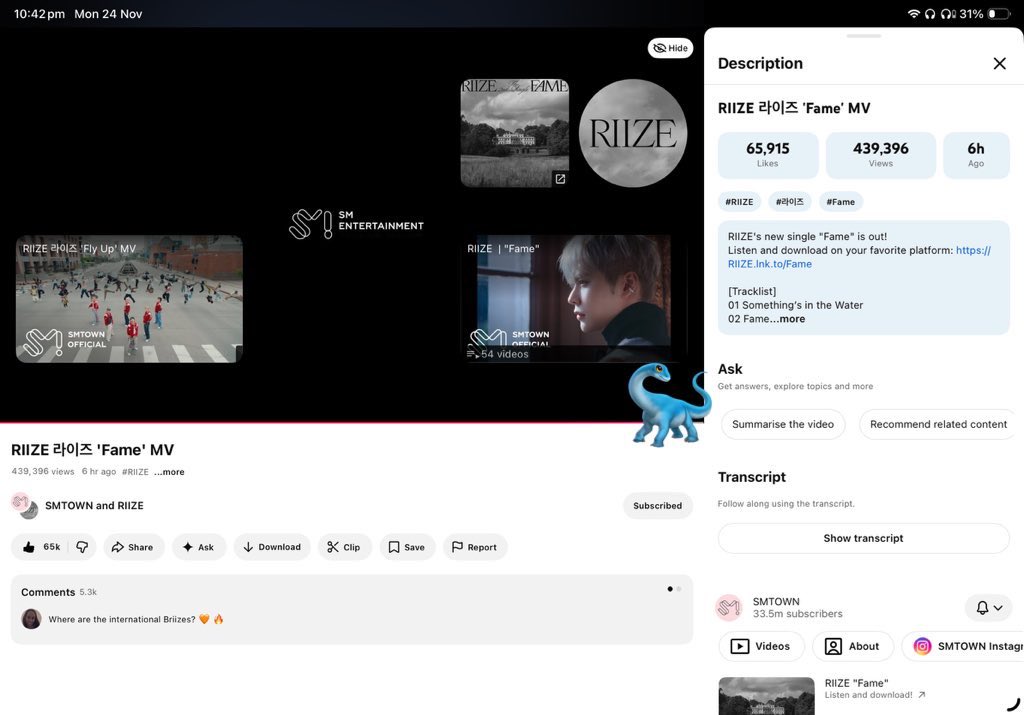Tap the battery indicator in status bar
This screenshot has height=715, width=1024.
click(x=999, y=14)
